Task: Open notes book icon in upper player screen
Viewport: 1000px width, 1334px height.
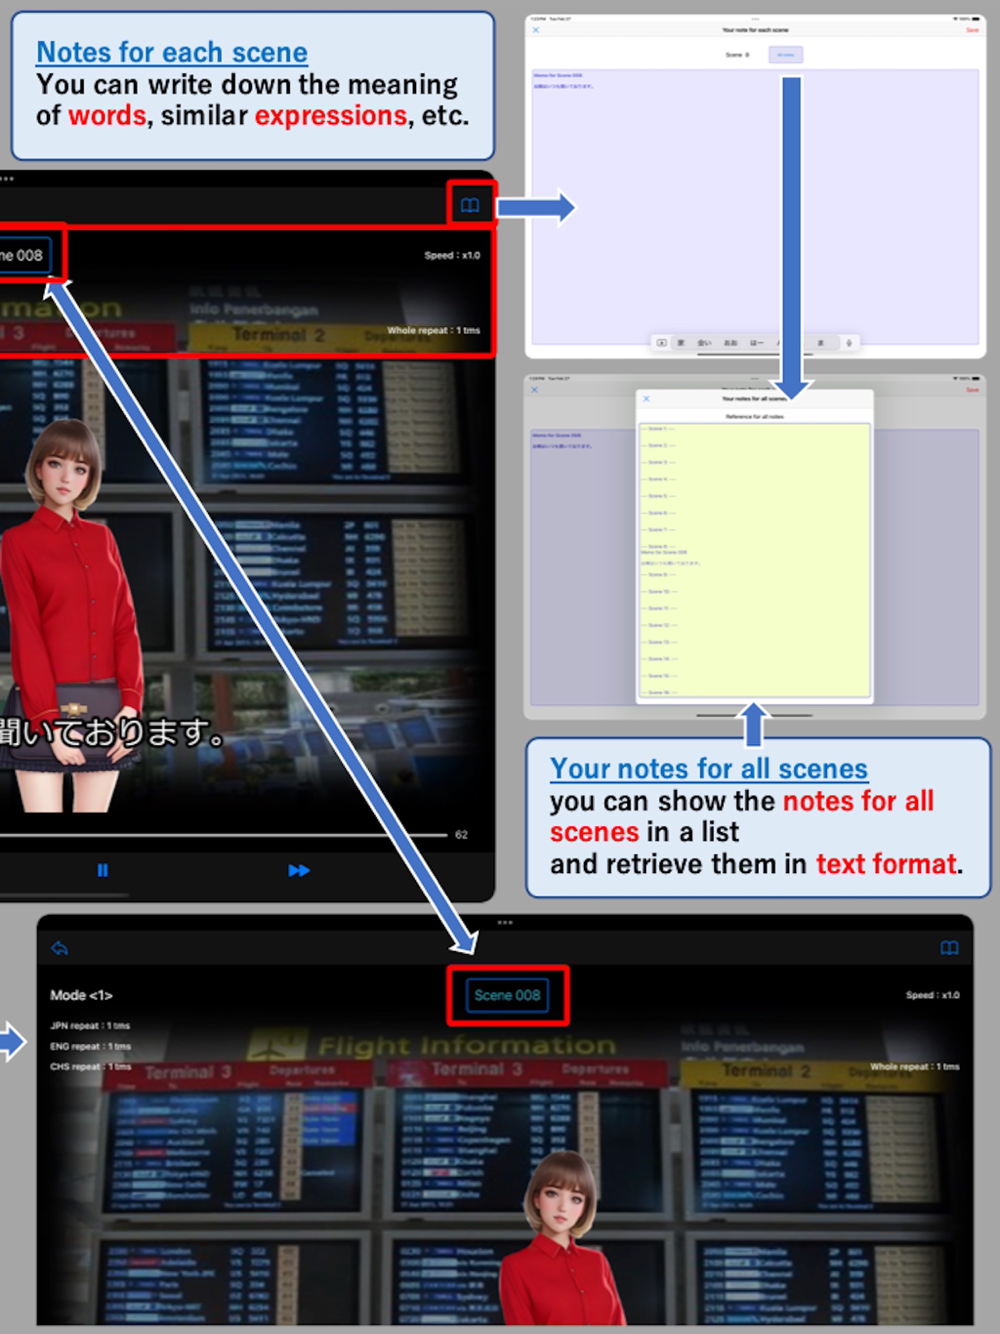Action: [x=470, y=206]
